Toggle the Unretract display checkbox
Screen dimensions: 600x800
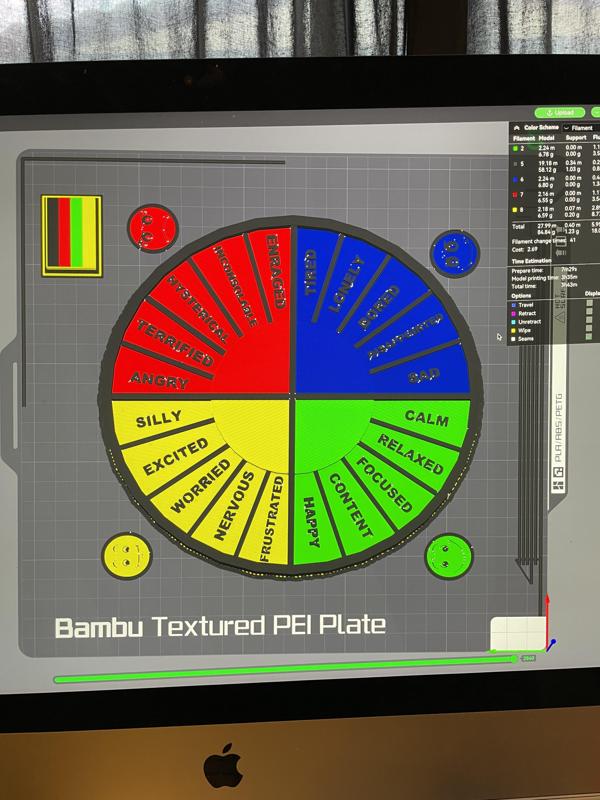pyautogui.click(x=589, y=319)
